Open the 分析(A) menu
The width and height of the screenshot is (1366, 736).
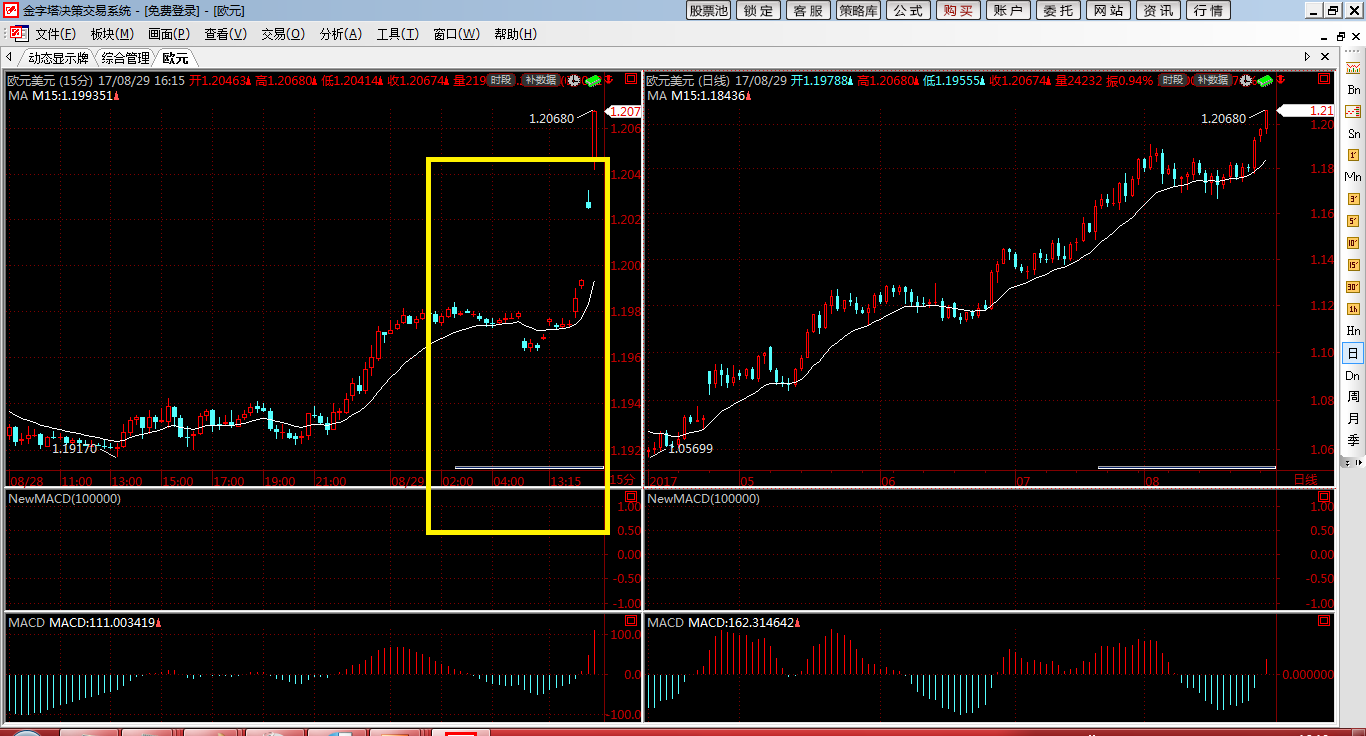(x=340, y=34)
